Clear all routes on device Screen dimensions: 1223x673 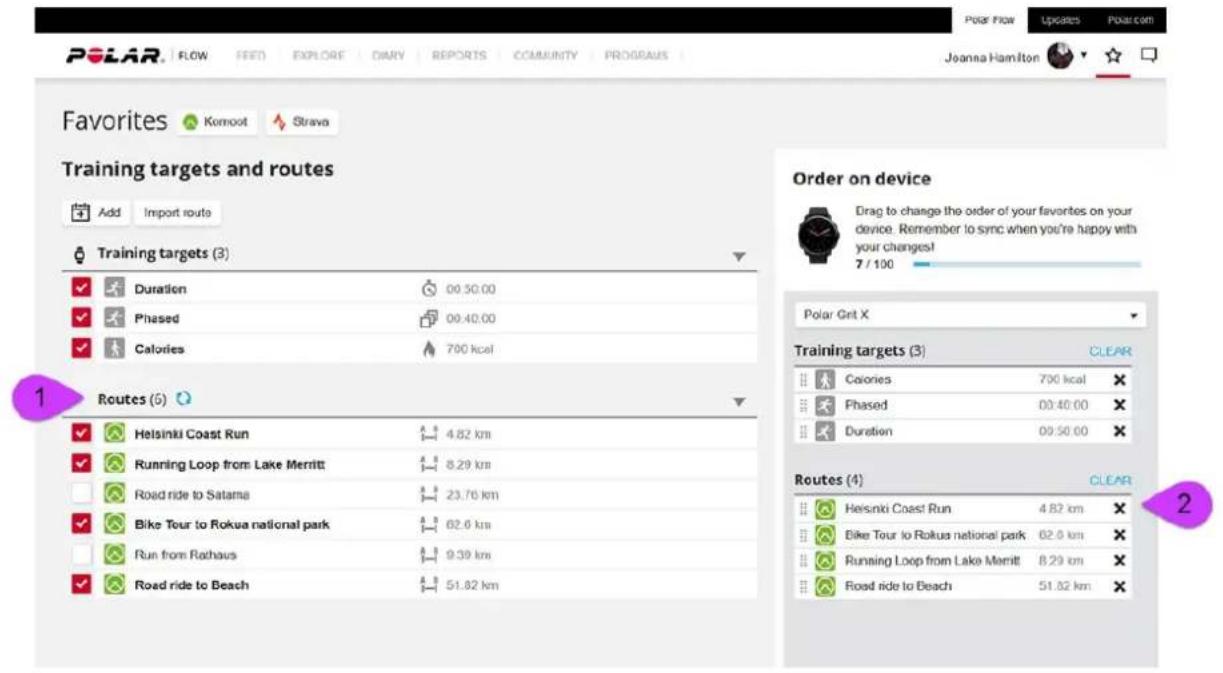[1110, 481]
